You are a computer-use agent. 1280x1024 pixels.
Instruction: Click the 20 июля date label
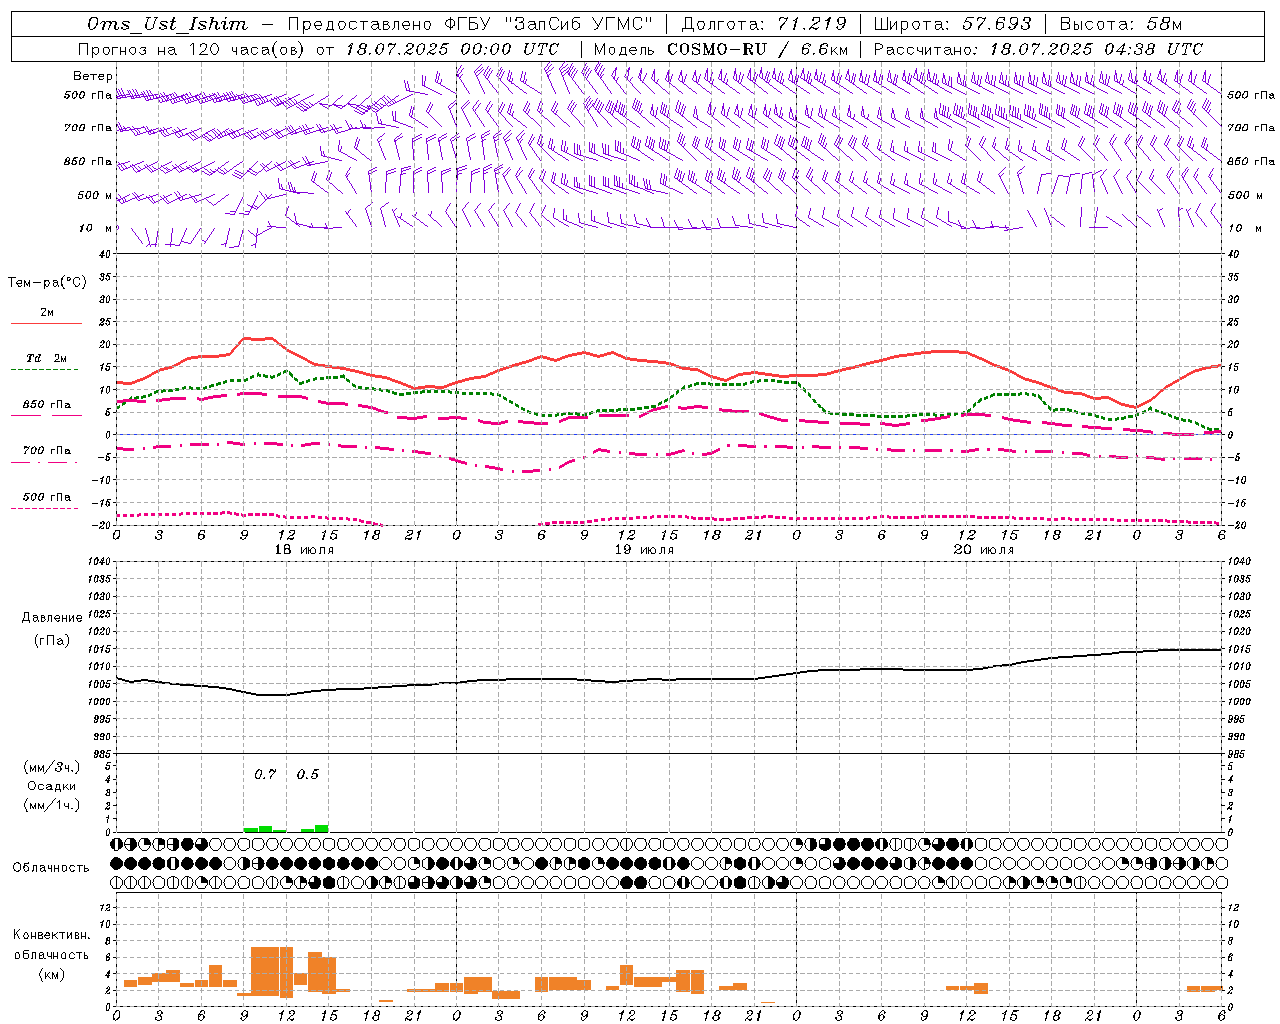[984, 550]
